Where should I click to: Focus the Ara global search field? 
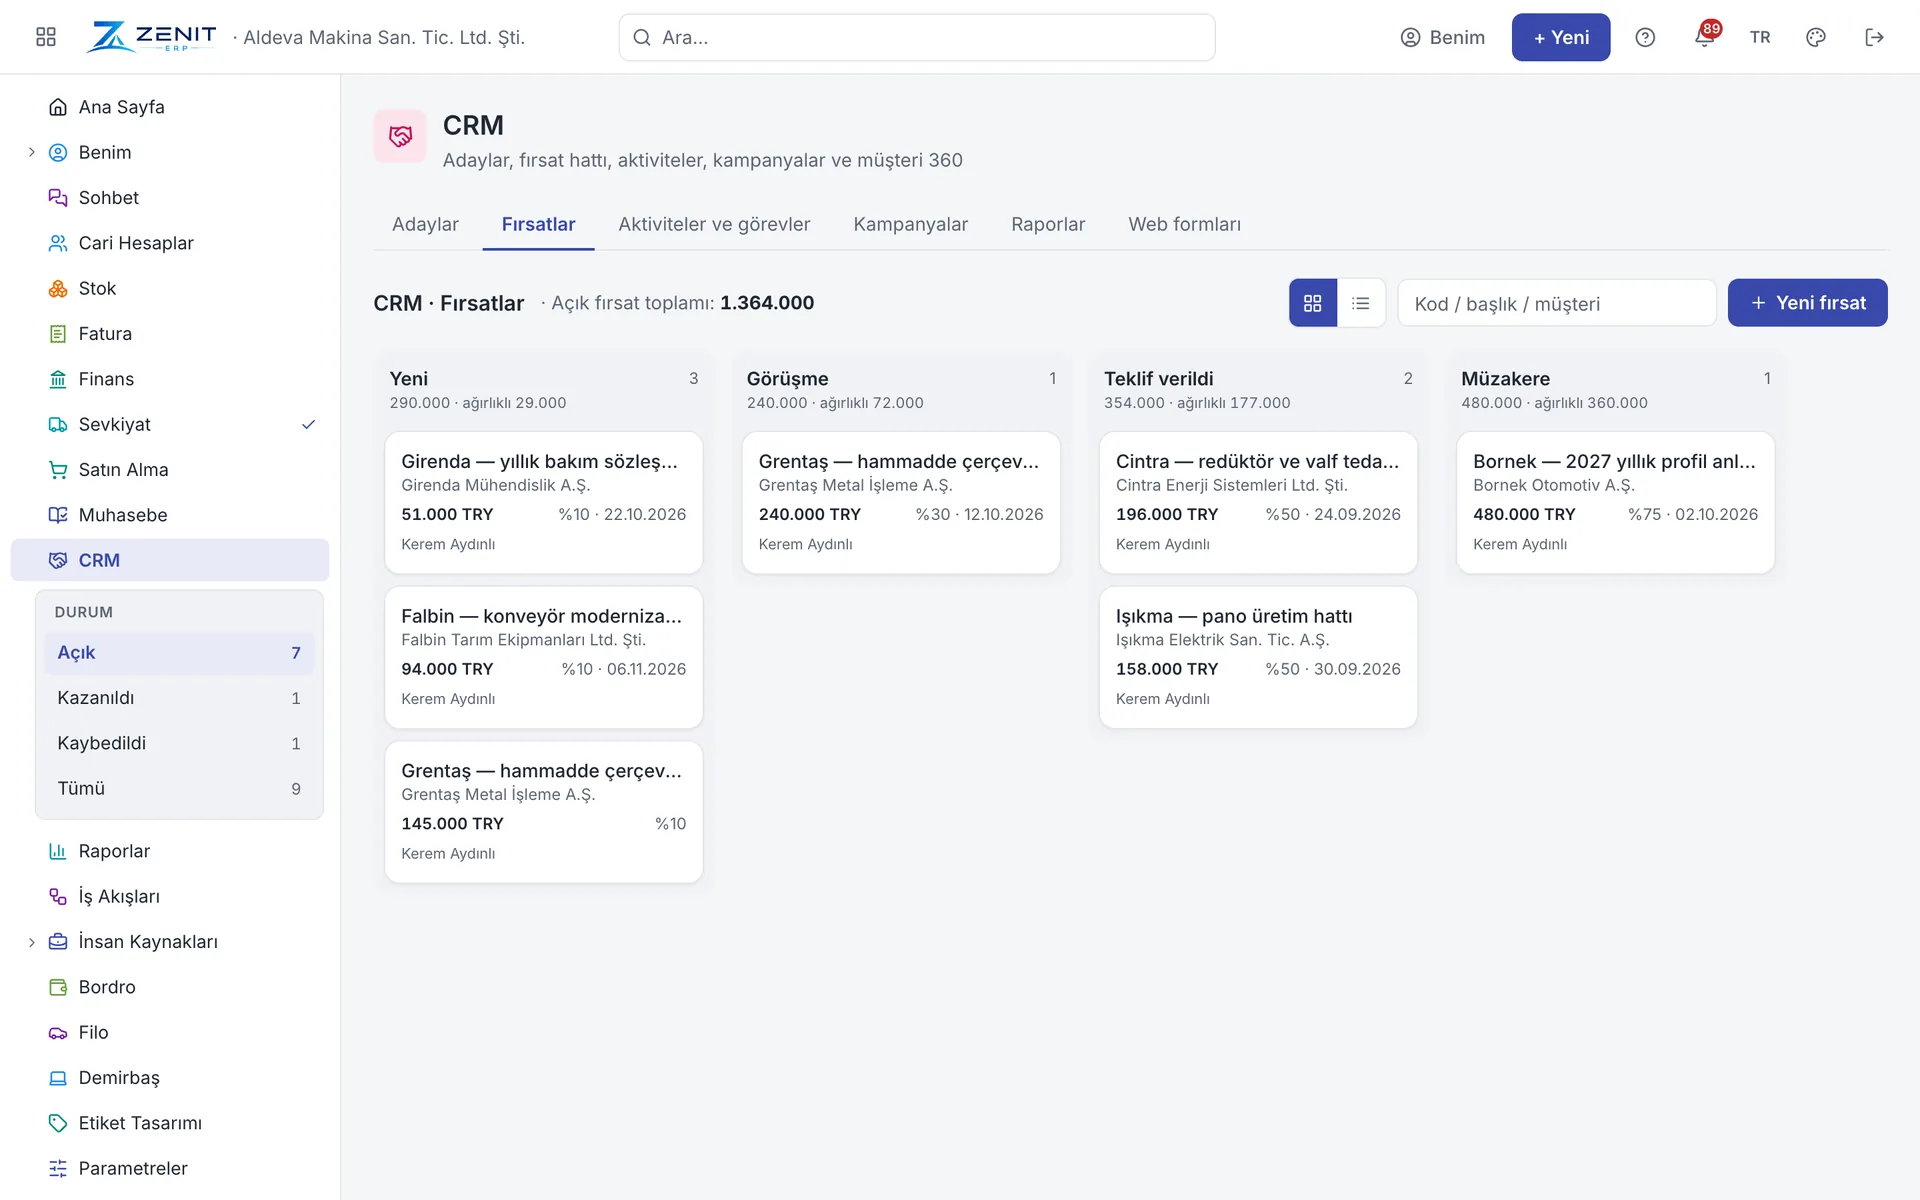point(917,37)
